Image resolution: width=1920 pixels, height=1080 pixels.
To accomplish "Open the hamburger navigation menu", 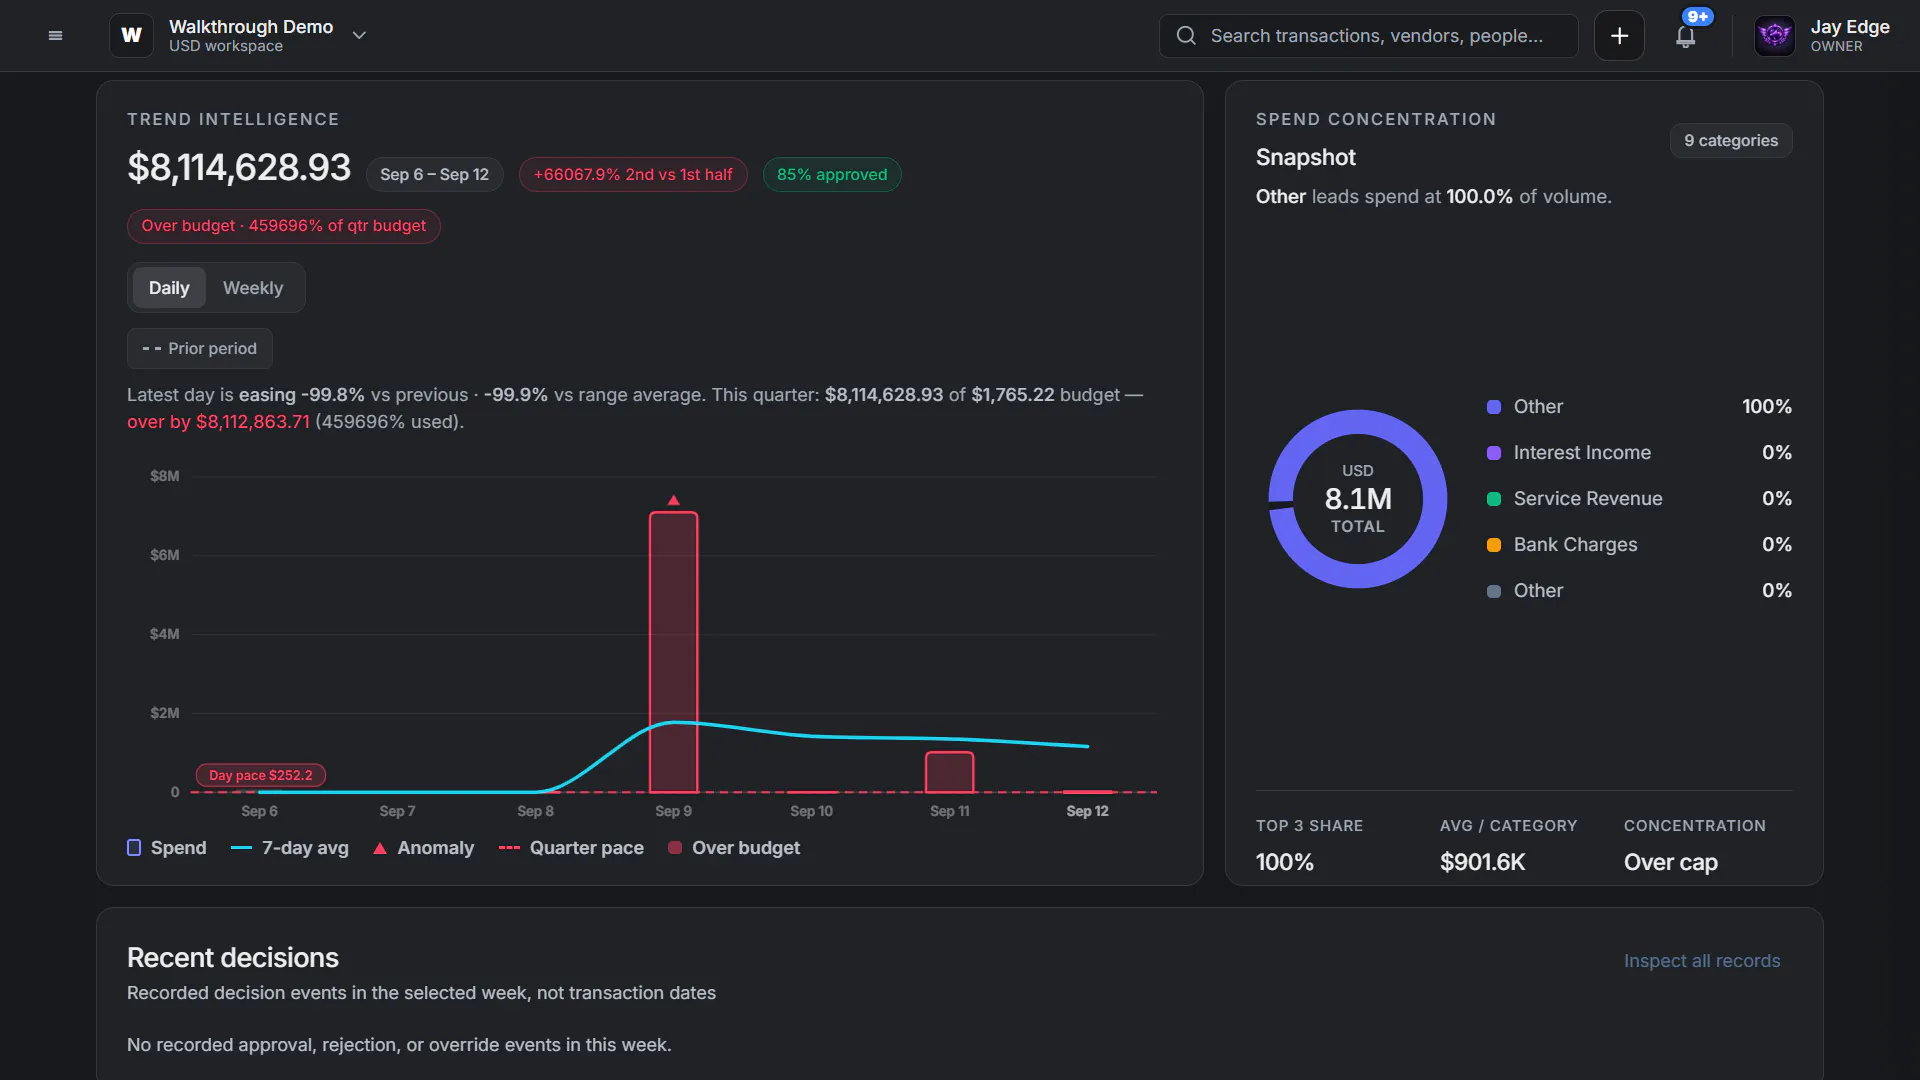I will pos(55,35).
